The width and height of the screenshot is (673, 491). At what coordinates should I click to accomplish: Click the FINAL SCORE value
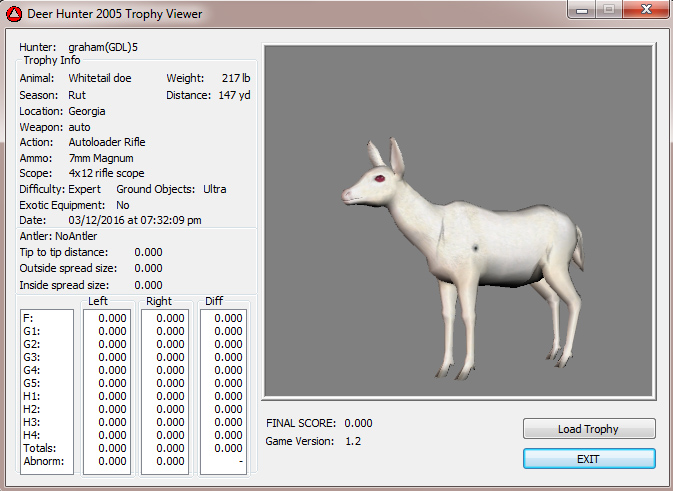point(358,423)
